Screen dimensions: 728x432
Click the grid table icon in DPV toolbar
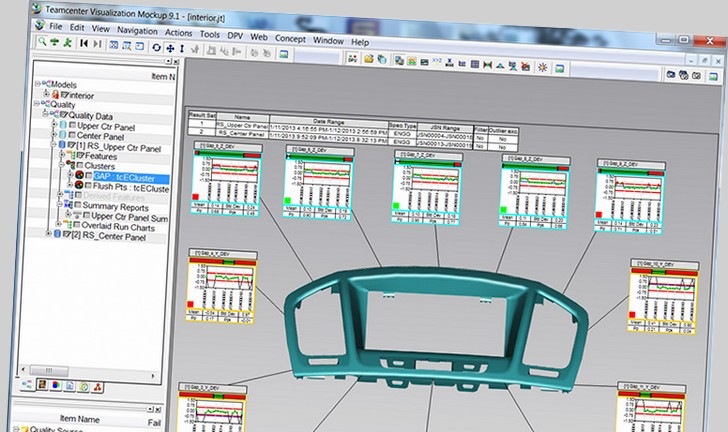coord(474,64)
